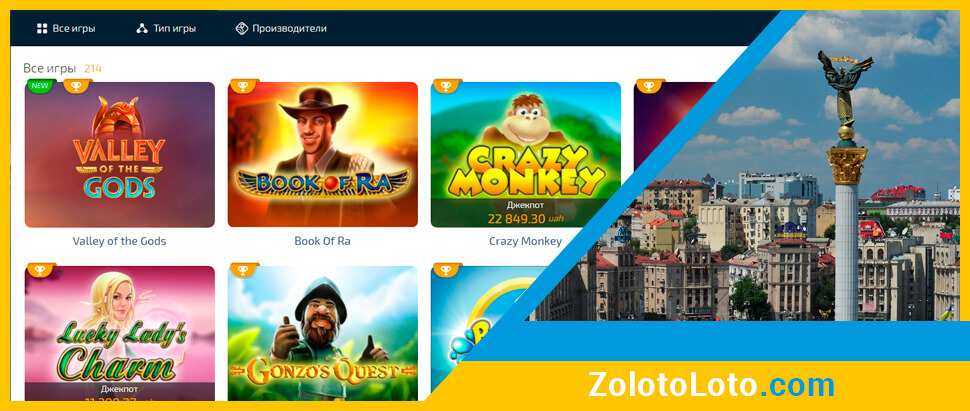Click the green NEW badge
This screenshot has height=411, width=970.
(40, 86)
